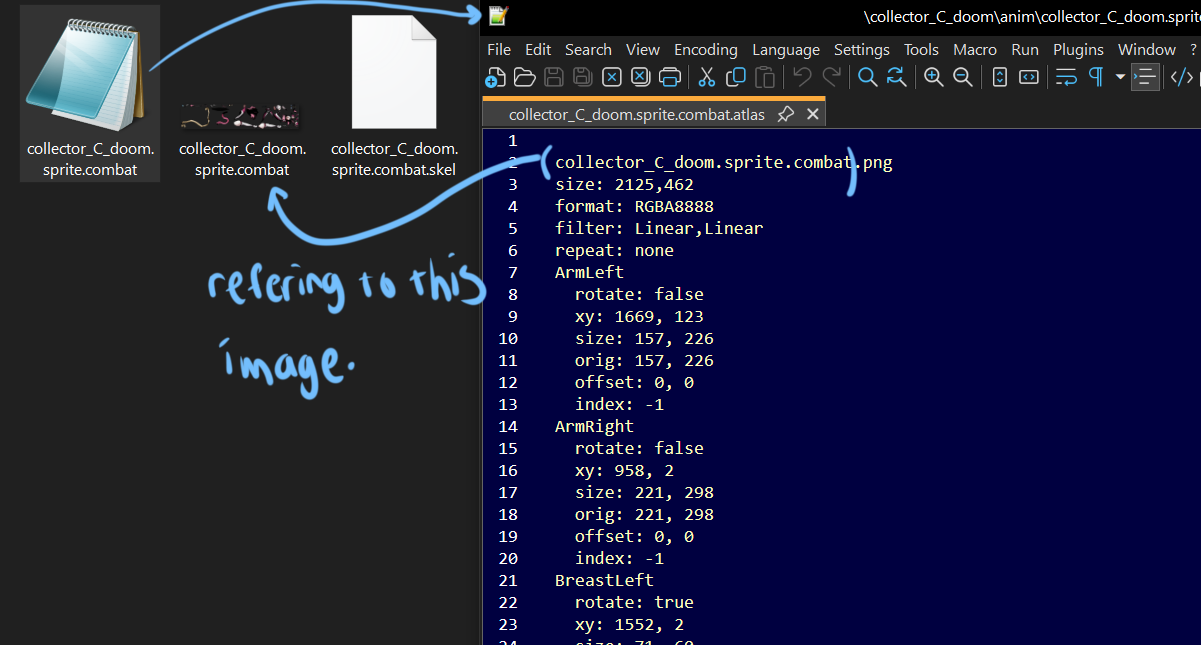Viewport: 1201px width, 645px height.
Task: Click the Zoom In icon
Action: pos(933,77)
